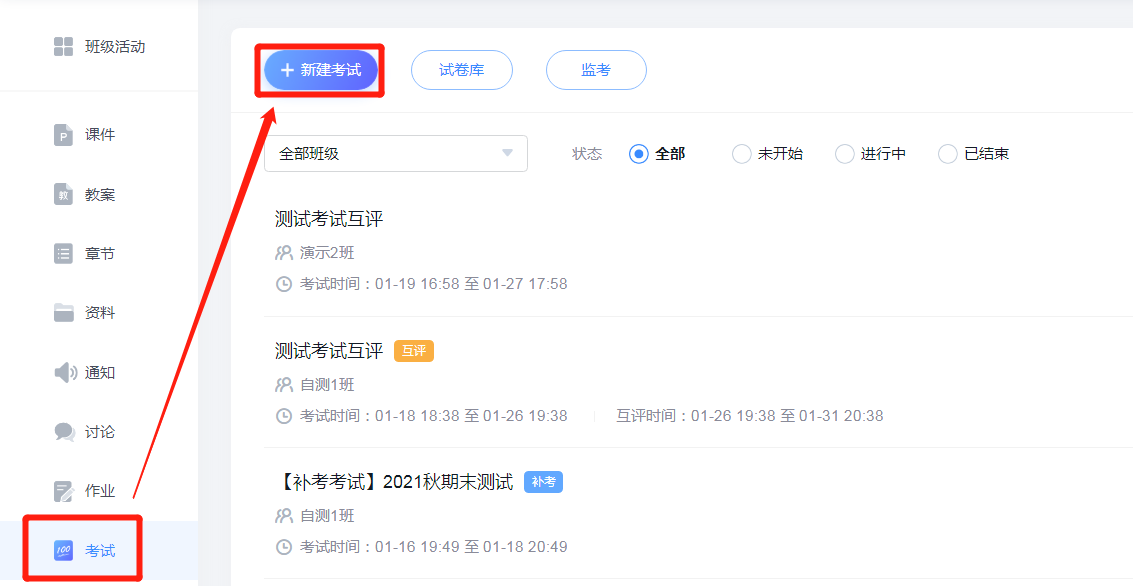This screenshot has width=1133, height=586.
Task: Click 自测1班 under the 互评 exam
Action: [327, 384]
